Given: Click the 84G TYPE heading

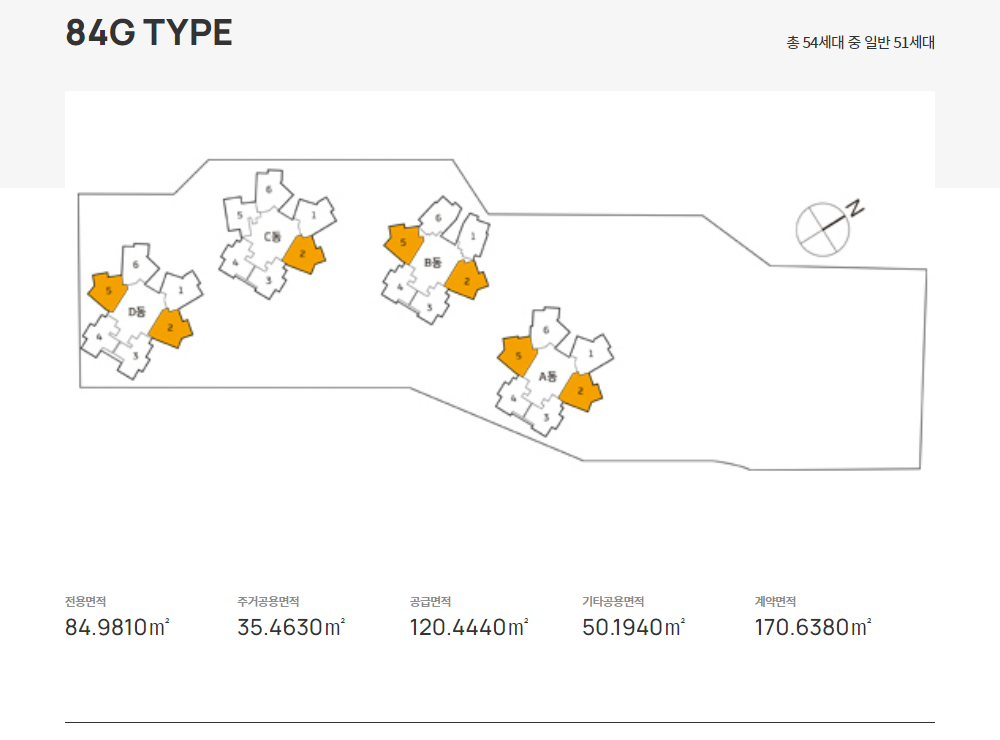Looking at the screenshot, I should pos(149,33).
